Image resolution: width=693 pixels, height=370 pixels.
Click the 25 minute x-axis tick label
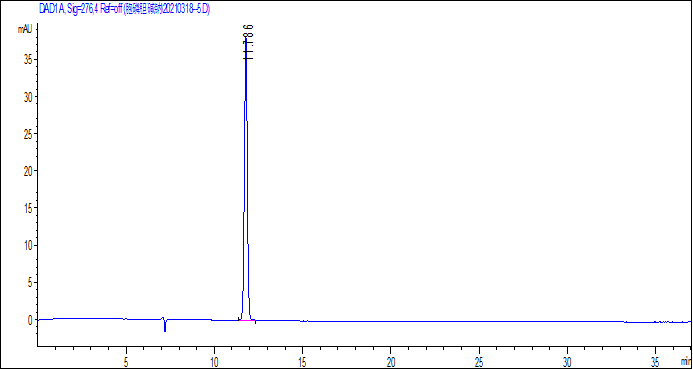(479, 361)
